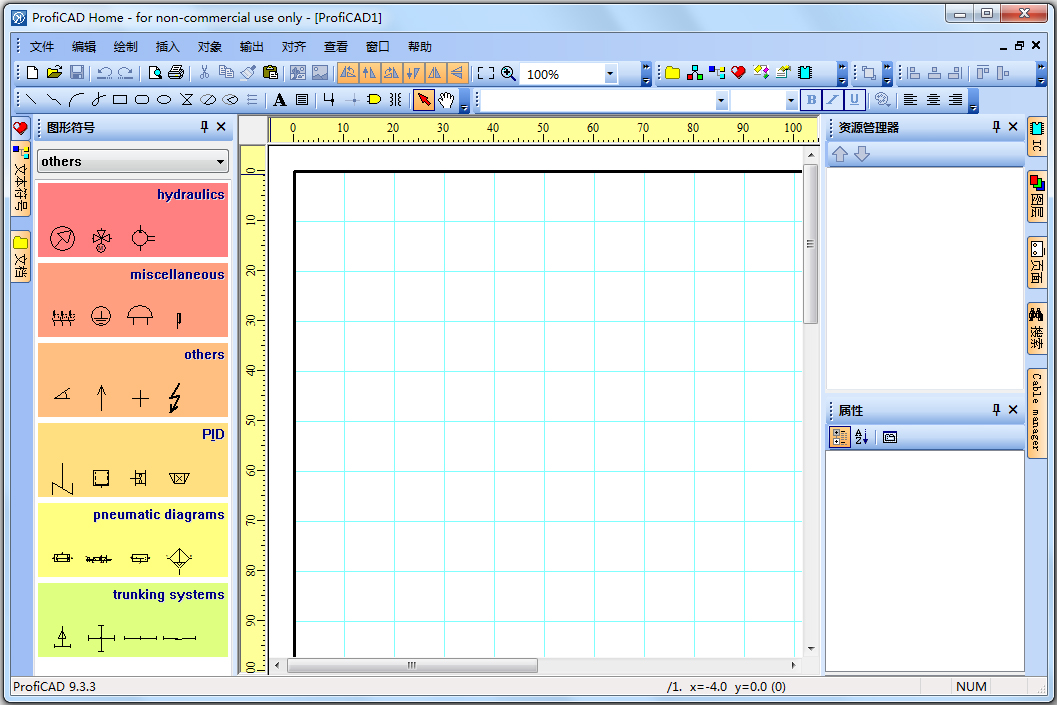The width and height of the screenshot is (1057, 705).
Task: Activate the hand pan tool
Action: pos(446,100)
